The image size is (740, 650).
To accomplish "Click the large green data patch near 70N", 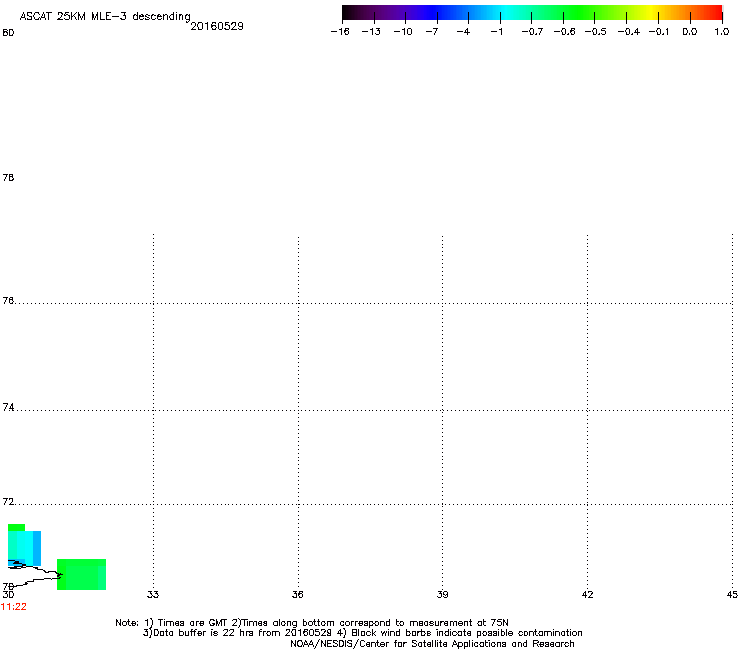I will [x=81, y=574].
